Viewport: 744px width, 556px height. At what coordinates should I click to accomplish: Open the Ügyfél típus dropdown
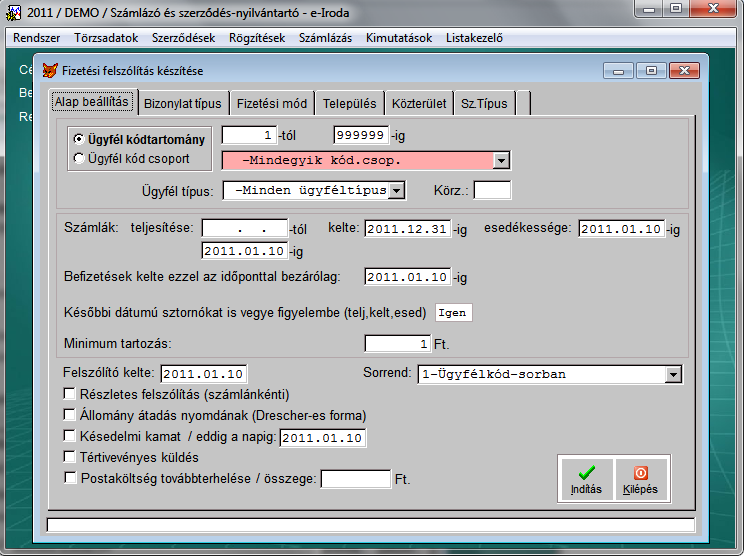396,189
